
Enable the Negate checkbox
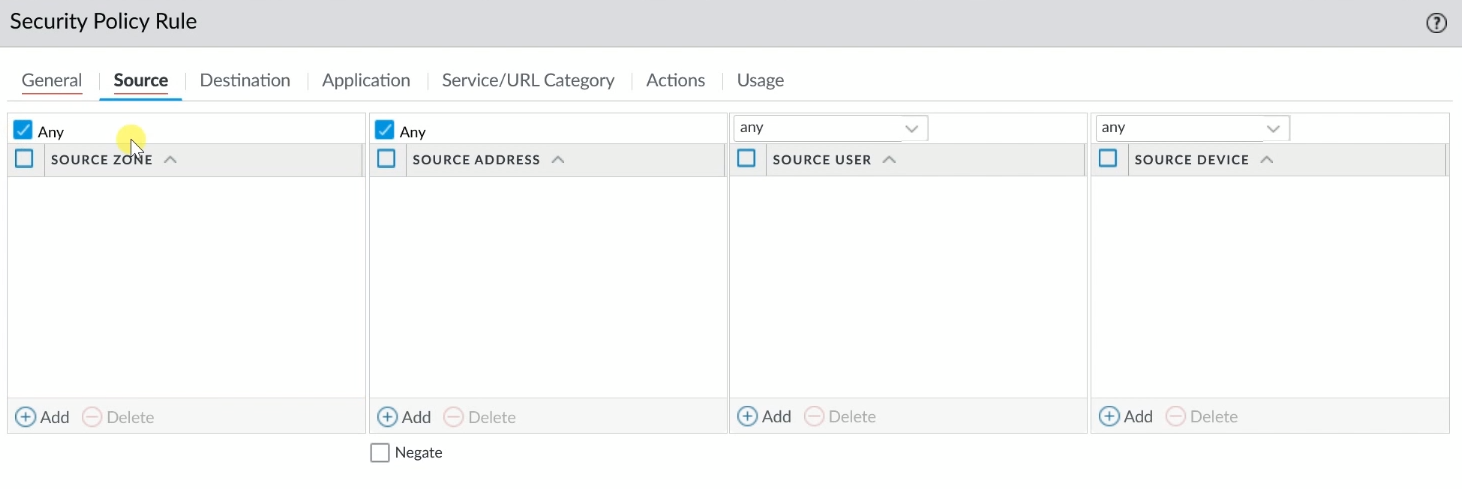[x=380, y=453]
